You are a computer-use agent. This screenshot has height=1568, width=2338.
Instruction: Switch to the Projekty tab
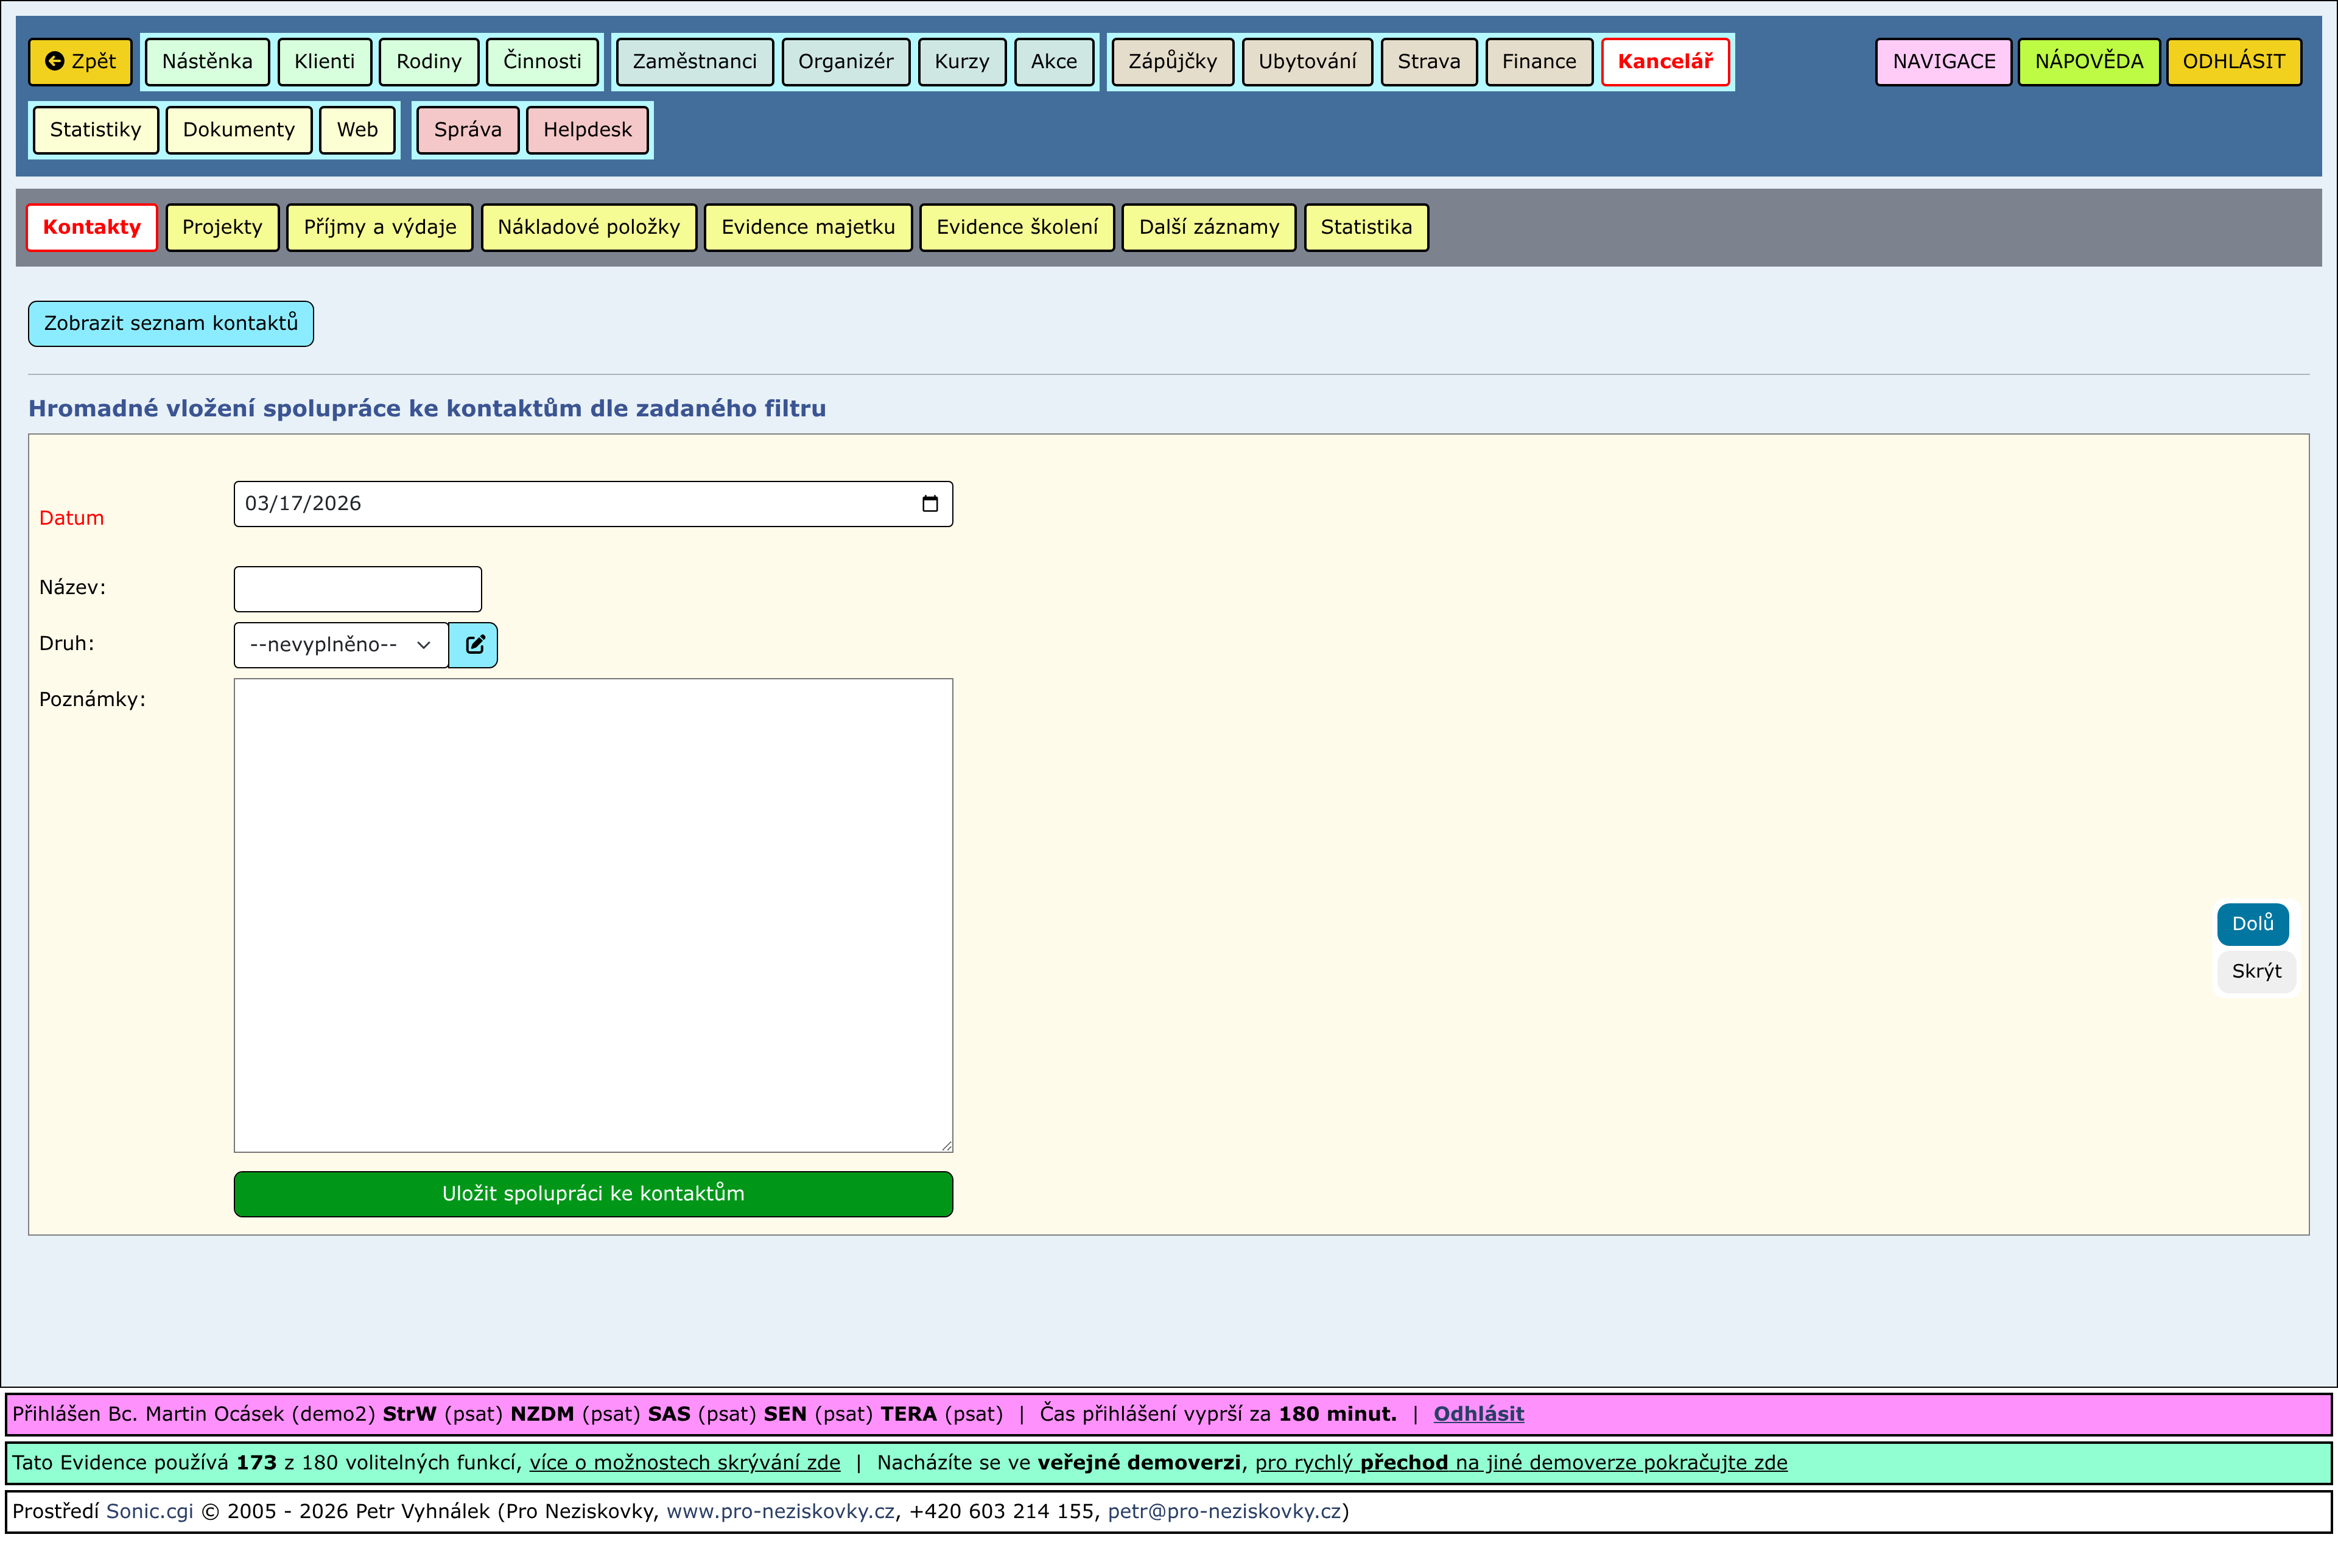(222, 228)
